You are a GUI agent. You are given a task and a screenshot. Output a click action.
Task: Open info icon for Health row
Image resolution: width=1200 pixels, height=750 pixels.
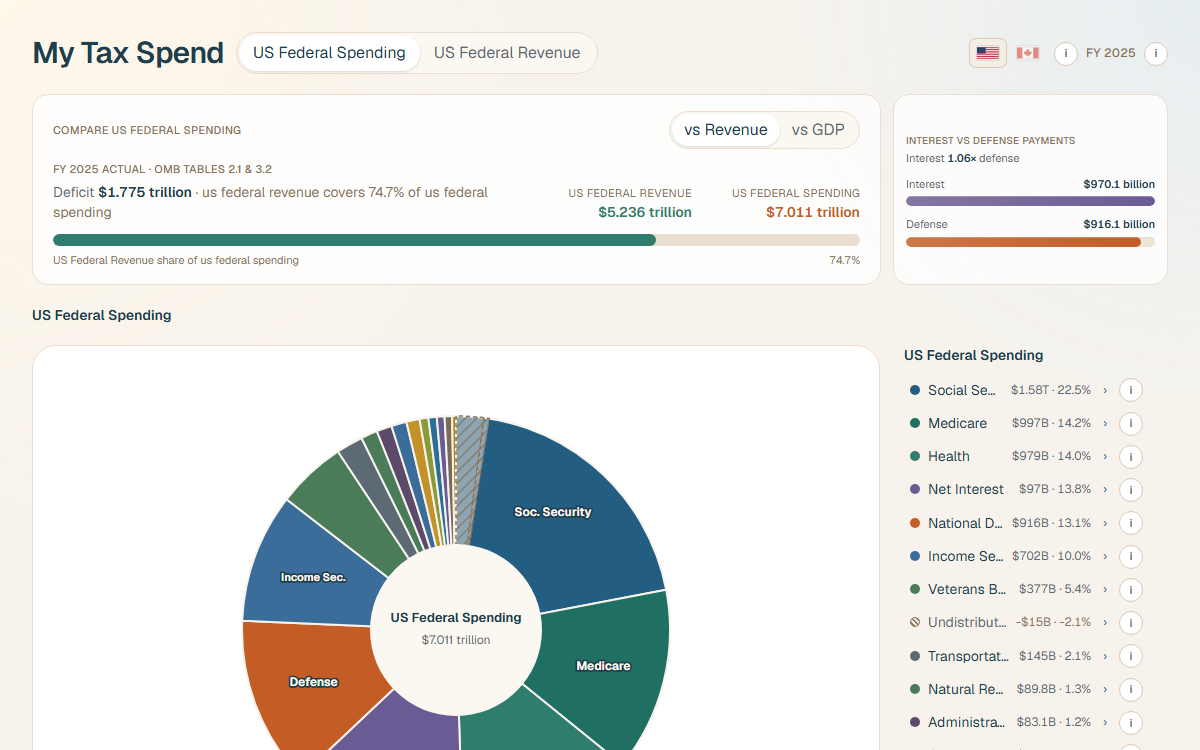tap(1130, 456)
